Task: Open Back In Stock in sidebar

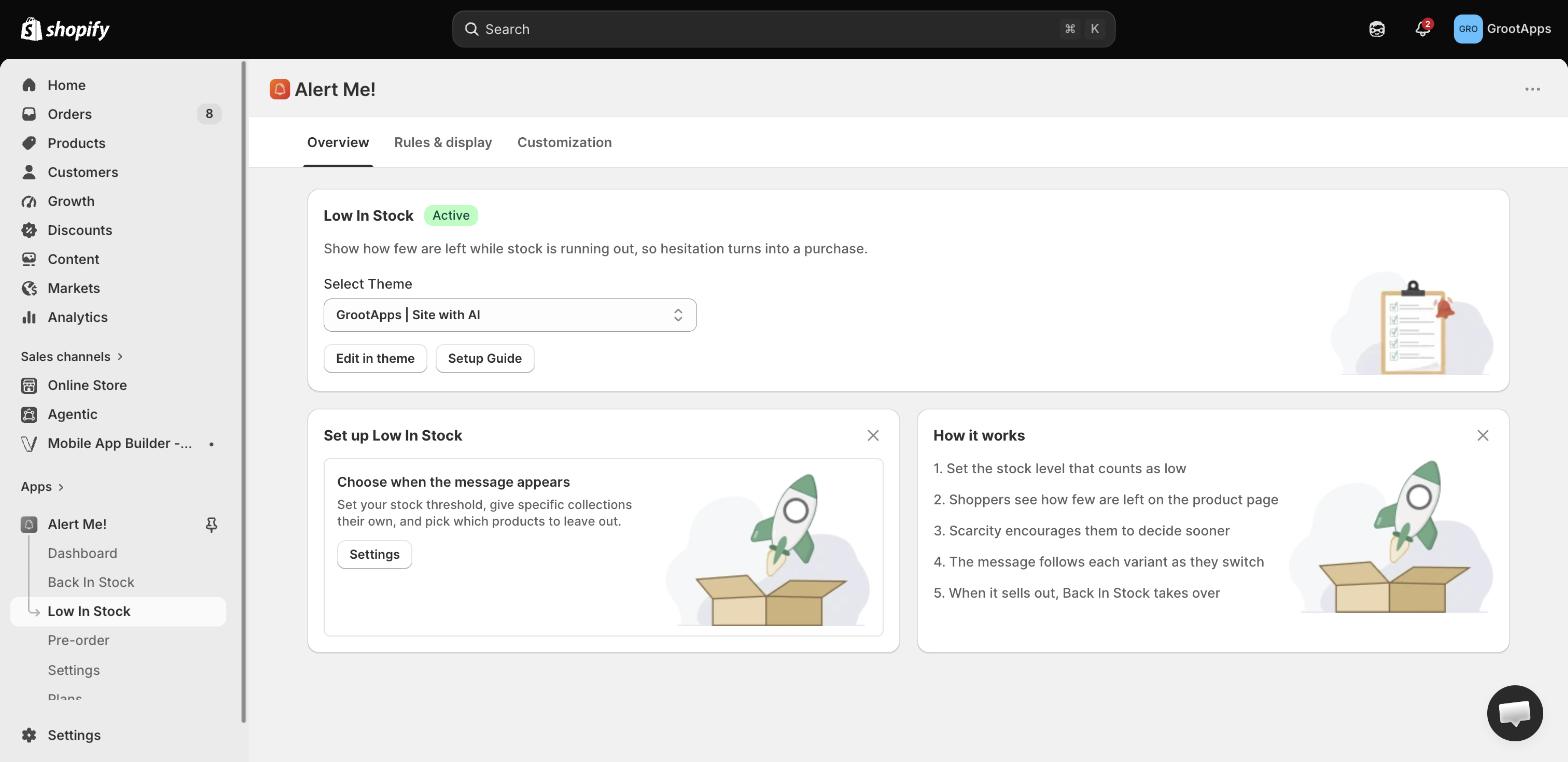Action: [91, 582]
